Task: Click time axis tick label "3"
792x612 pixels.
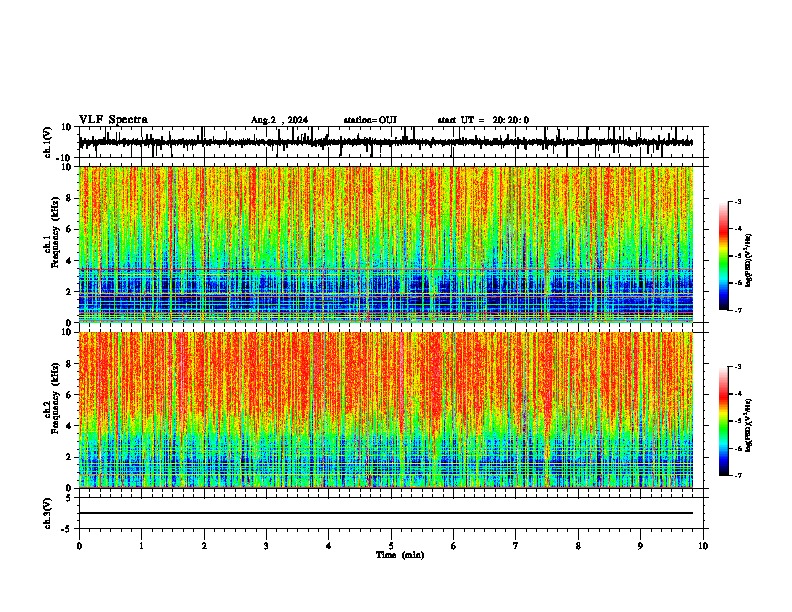Action: [x=266, y=546]
